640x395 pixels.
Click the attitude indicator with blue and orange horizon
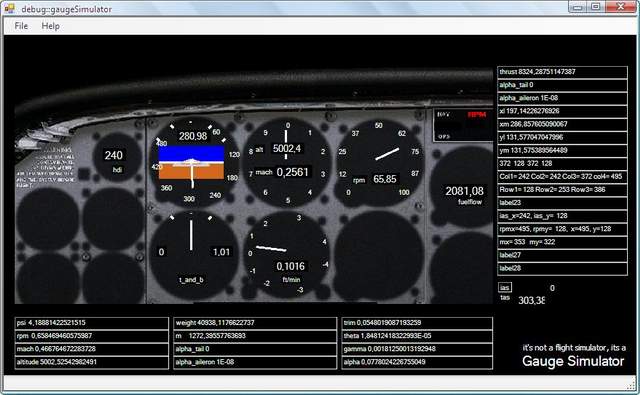(x=191, y=162)
